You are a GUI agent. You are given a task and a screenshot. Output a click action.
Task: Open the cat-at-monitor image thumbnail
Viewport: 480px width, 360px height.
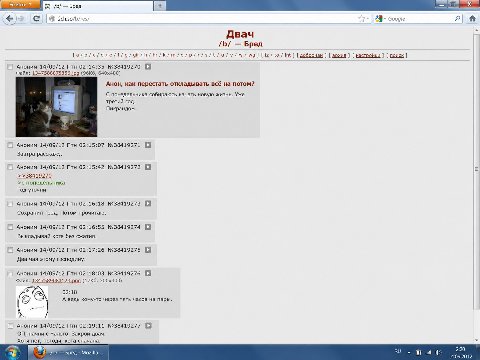point(56,107)
